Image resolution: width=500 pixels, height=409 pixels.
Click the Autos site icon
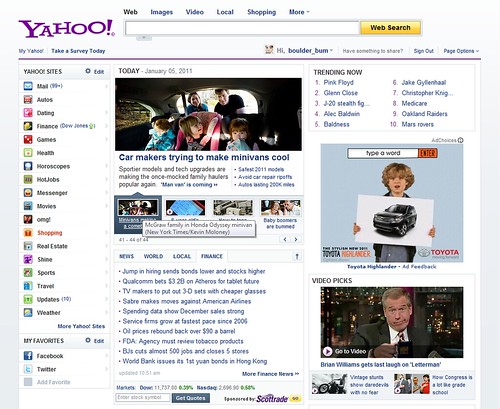pyautogui.click(x=28, y=99)
